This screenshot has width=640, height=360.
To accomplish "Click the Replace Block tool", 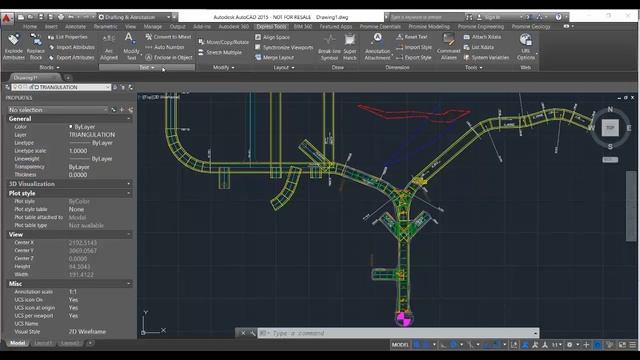I will click(36, 47).
